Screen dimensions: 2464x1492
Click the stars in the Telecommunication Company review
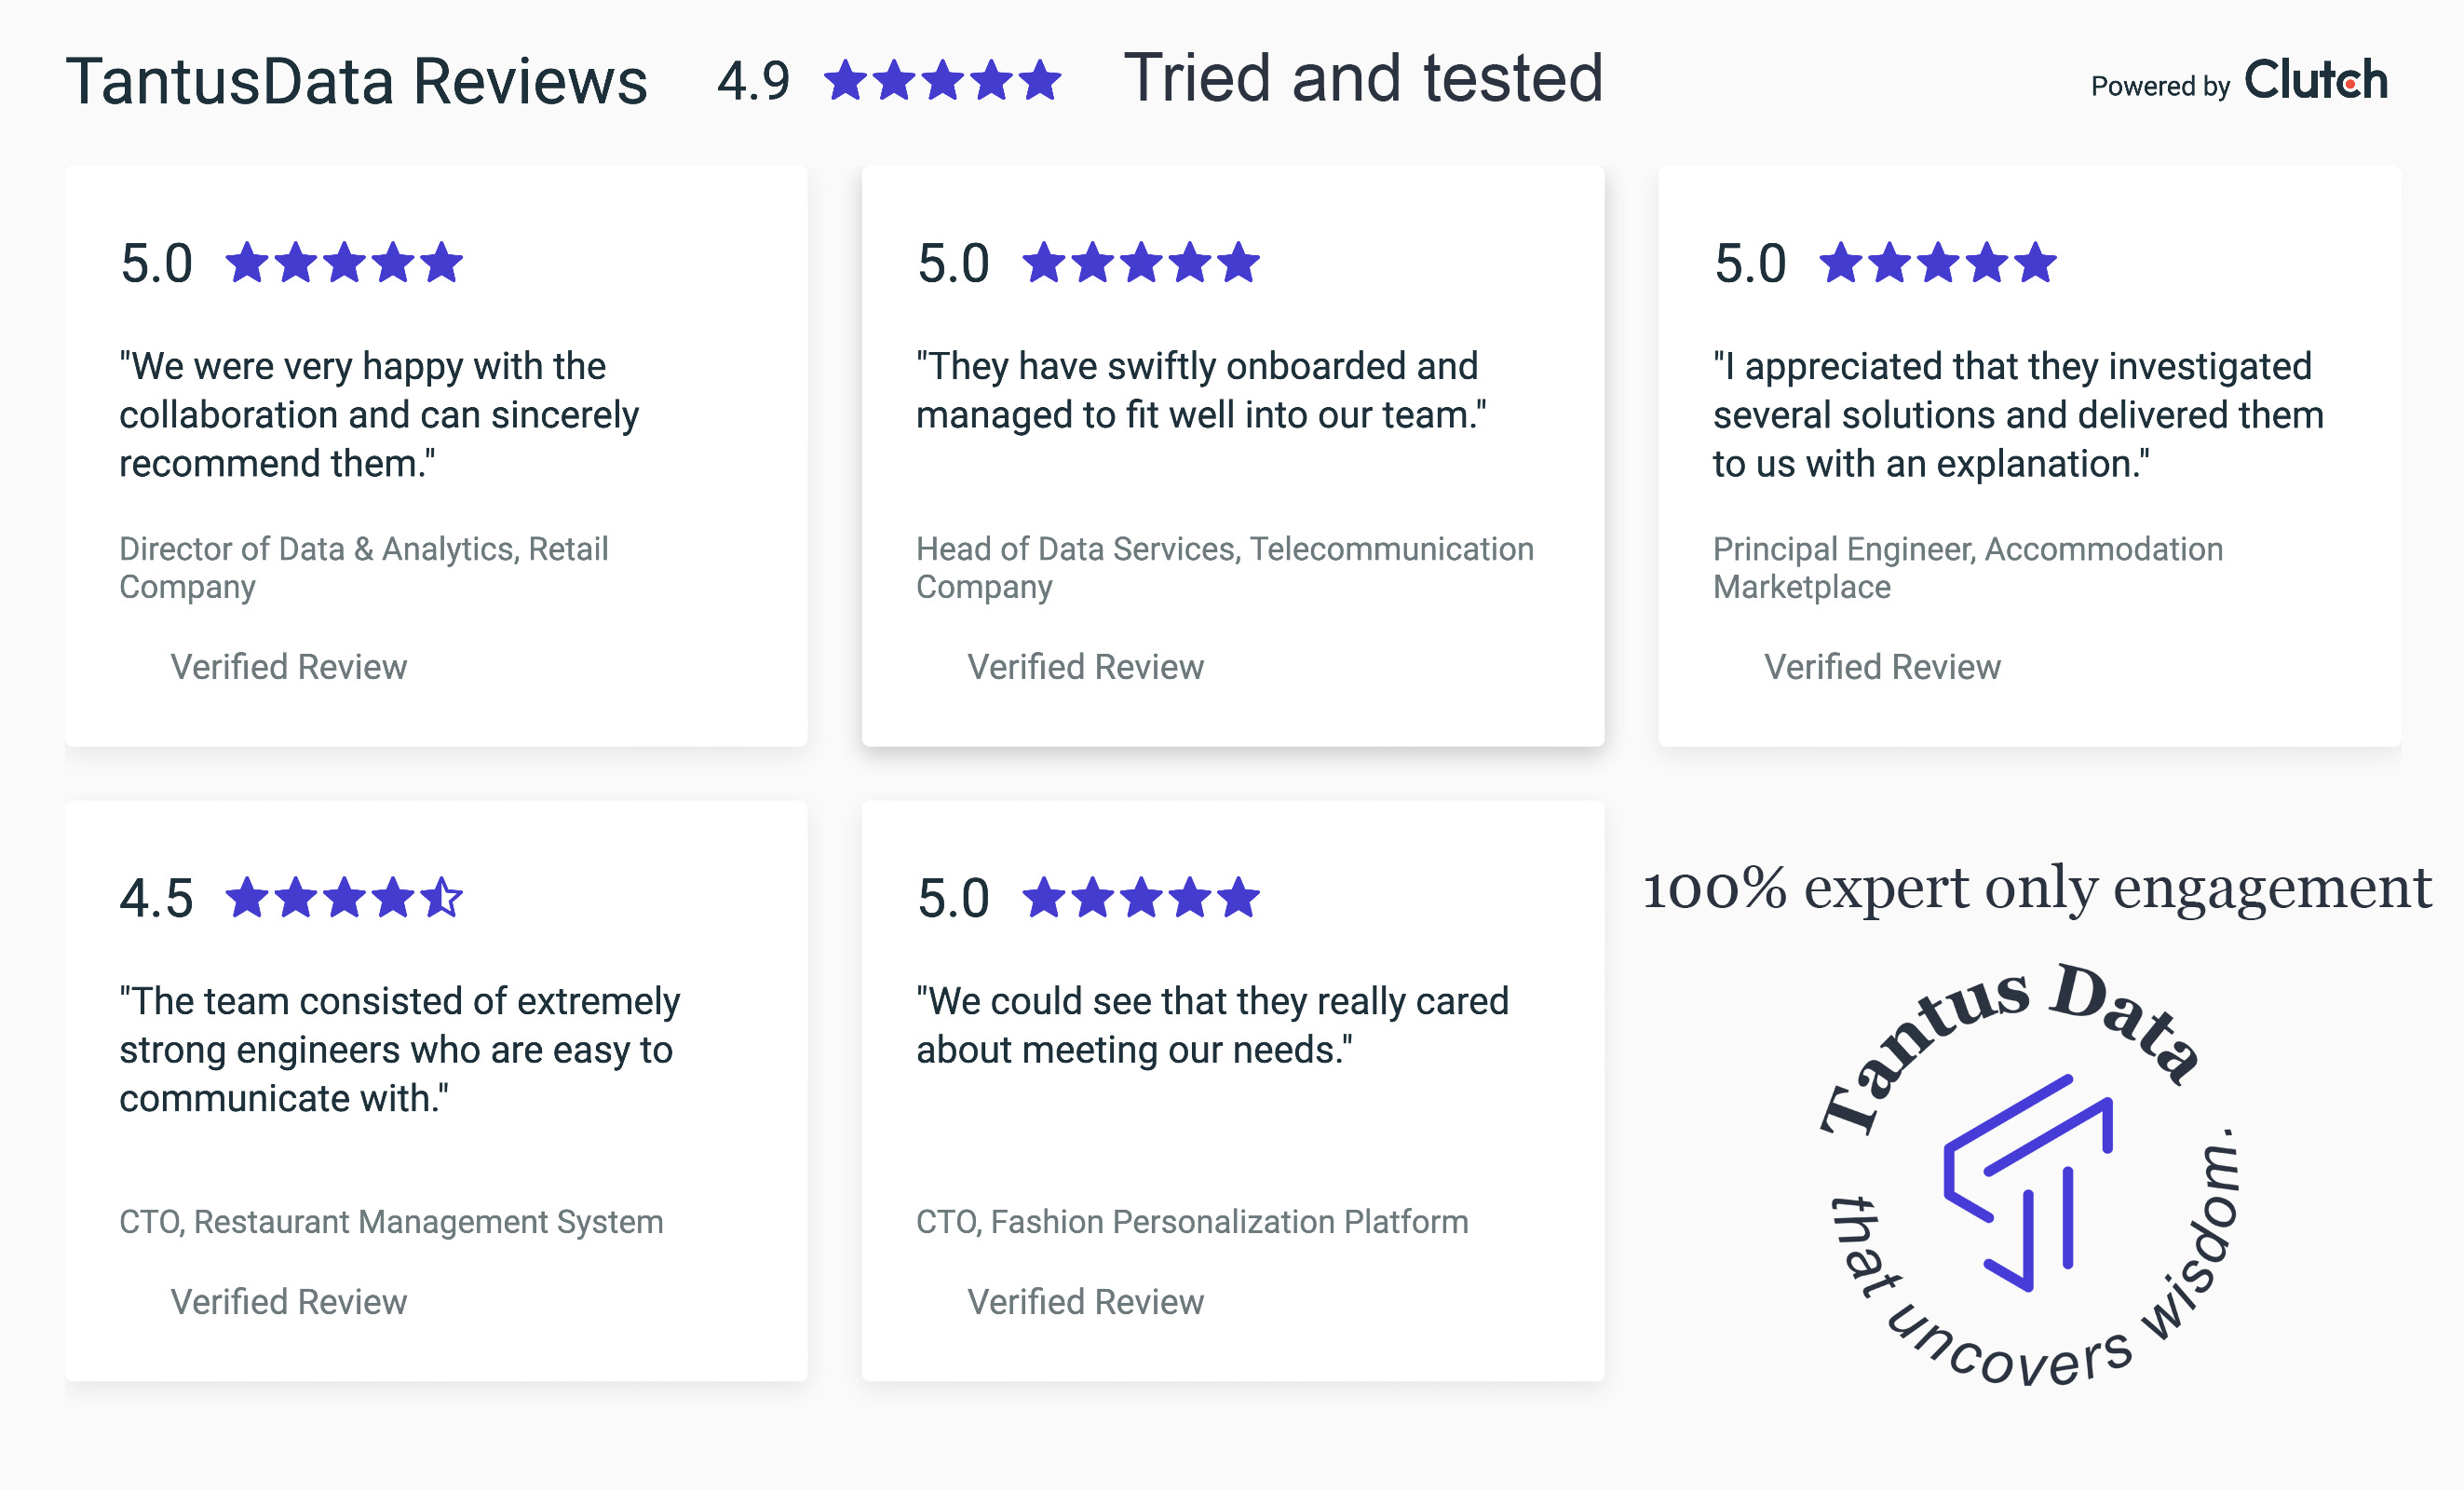coord(1141,263)
